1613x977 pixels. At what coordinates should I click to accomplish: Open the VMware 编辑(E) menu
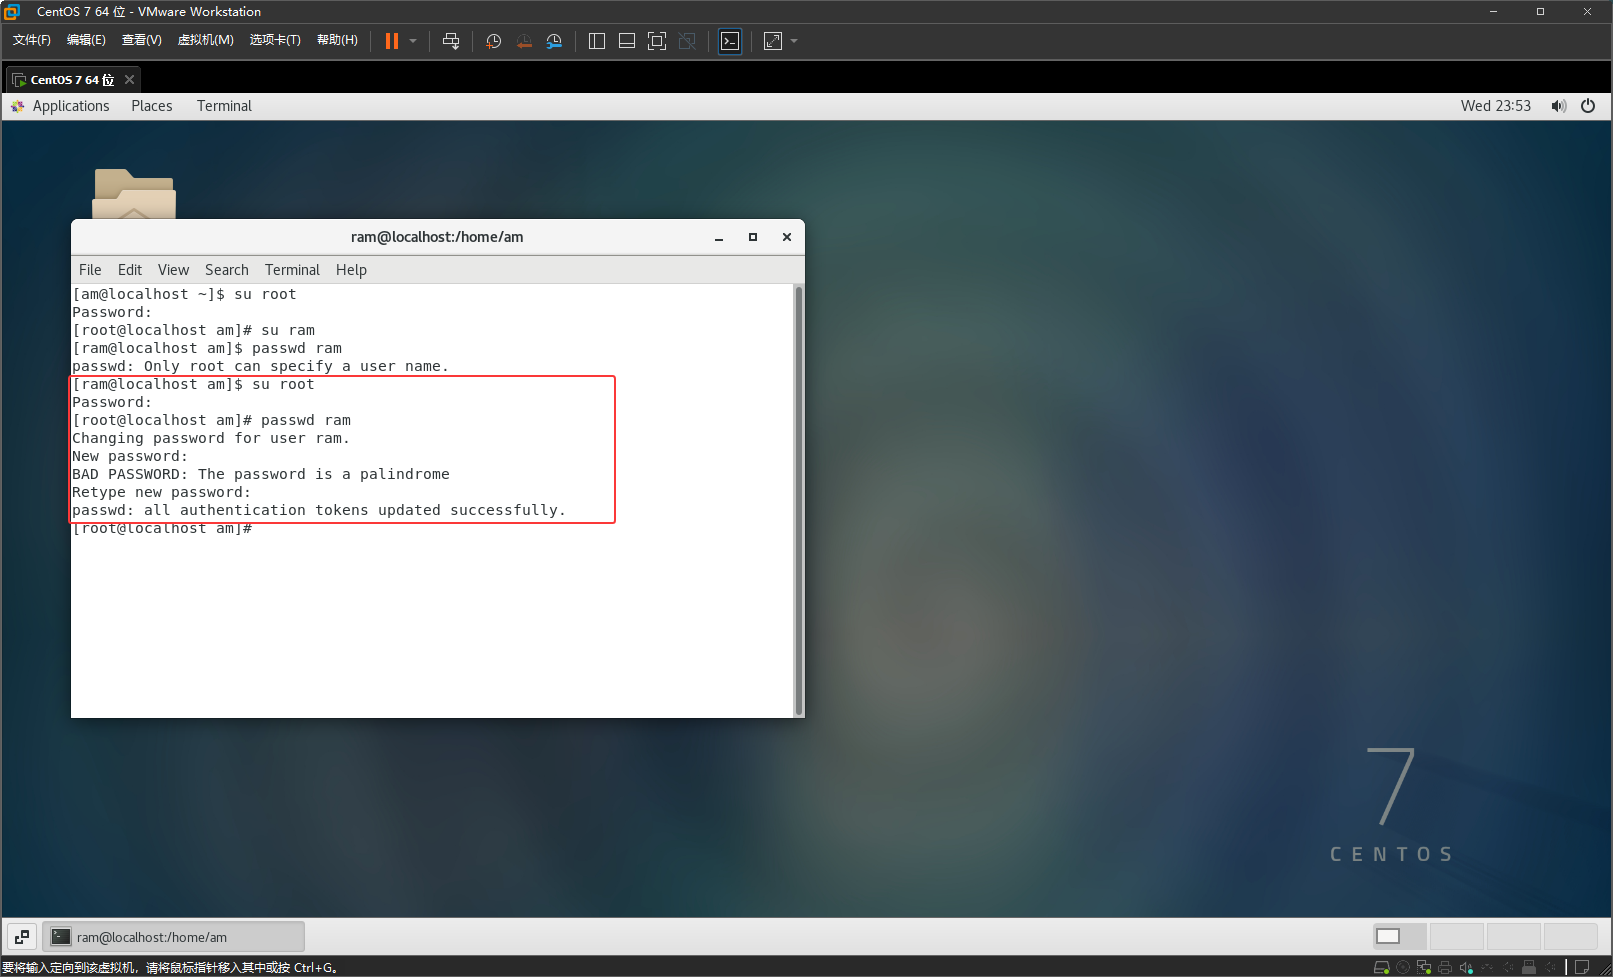coord(86,40)
